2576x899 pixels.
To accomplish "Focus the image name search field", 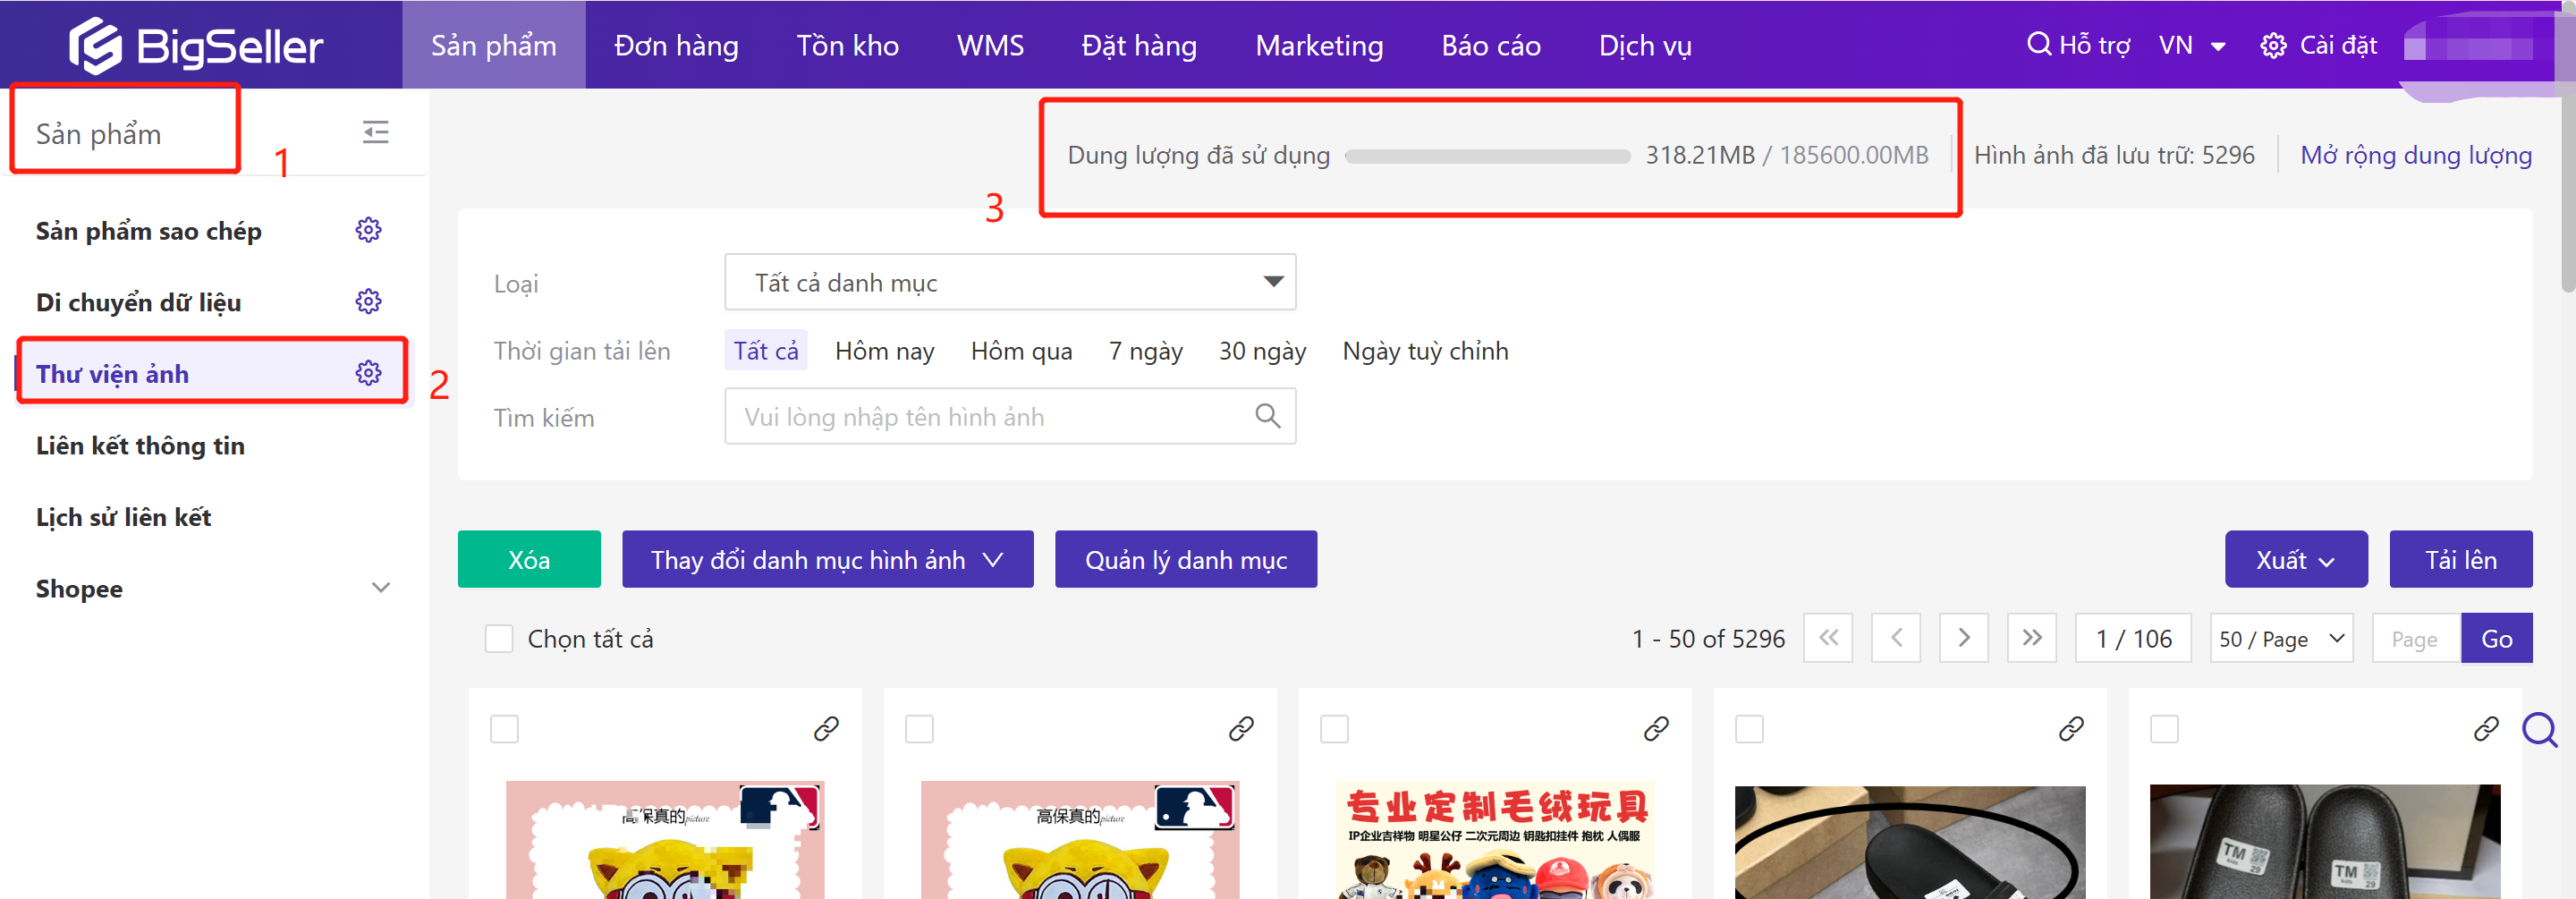I will 1010,416.
